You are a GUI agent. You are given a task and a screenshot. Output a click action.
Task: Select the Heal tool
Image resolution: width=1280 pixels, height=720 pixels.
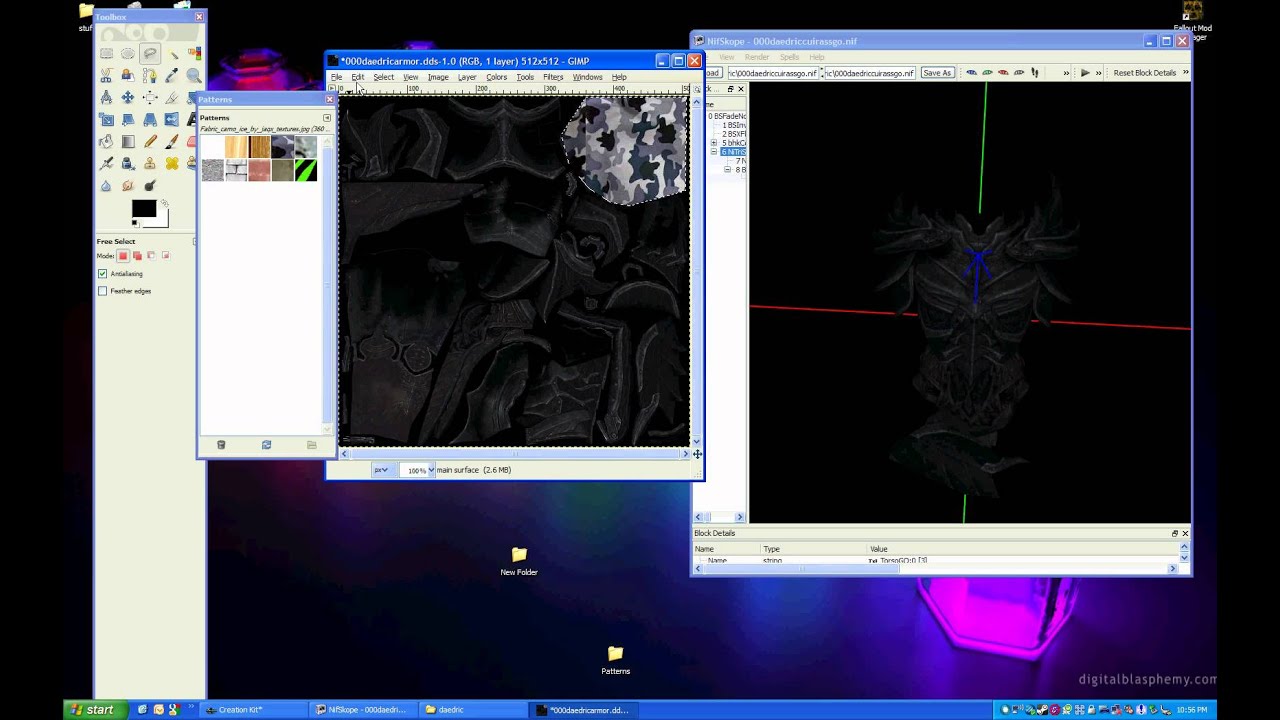pos(172,164)
